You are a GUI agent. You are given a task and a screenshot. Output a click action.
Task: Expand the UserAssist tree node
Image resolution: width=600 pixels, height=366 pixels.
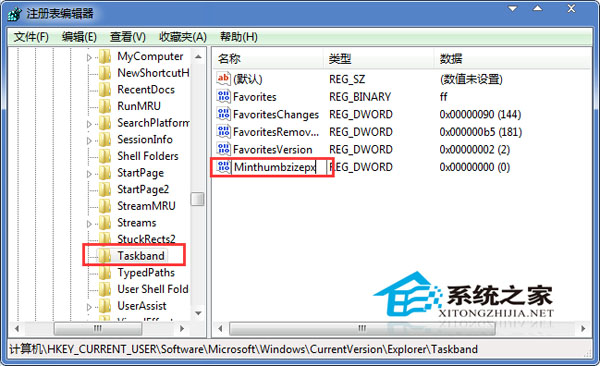(89, 307)
